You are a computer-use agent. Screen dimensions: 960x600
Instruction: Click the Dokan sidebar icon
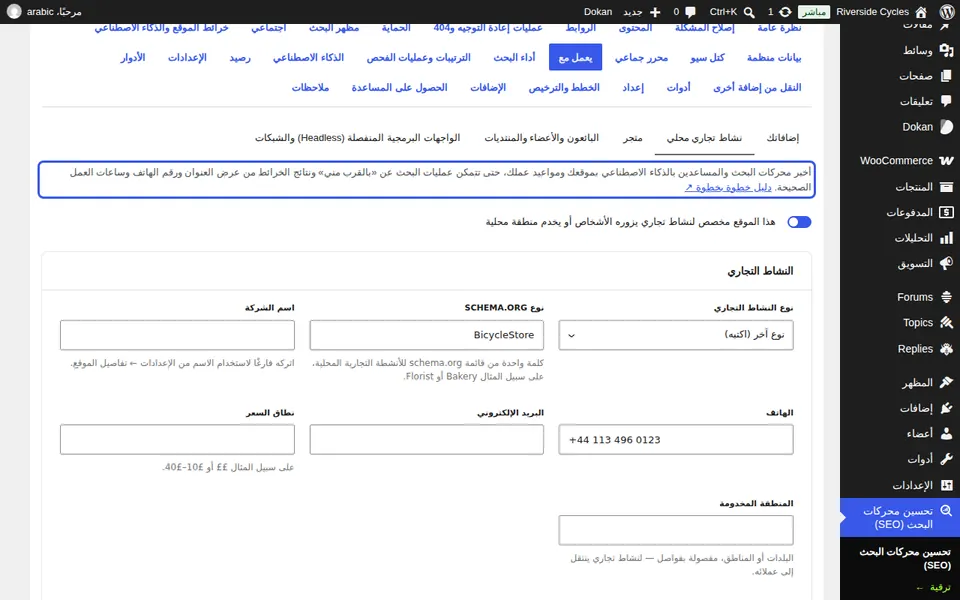[946, 127]
